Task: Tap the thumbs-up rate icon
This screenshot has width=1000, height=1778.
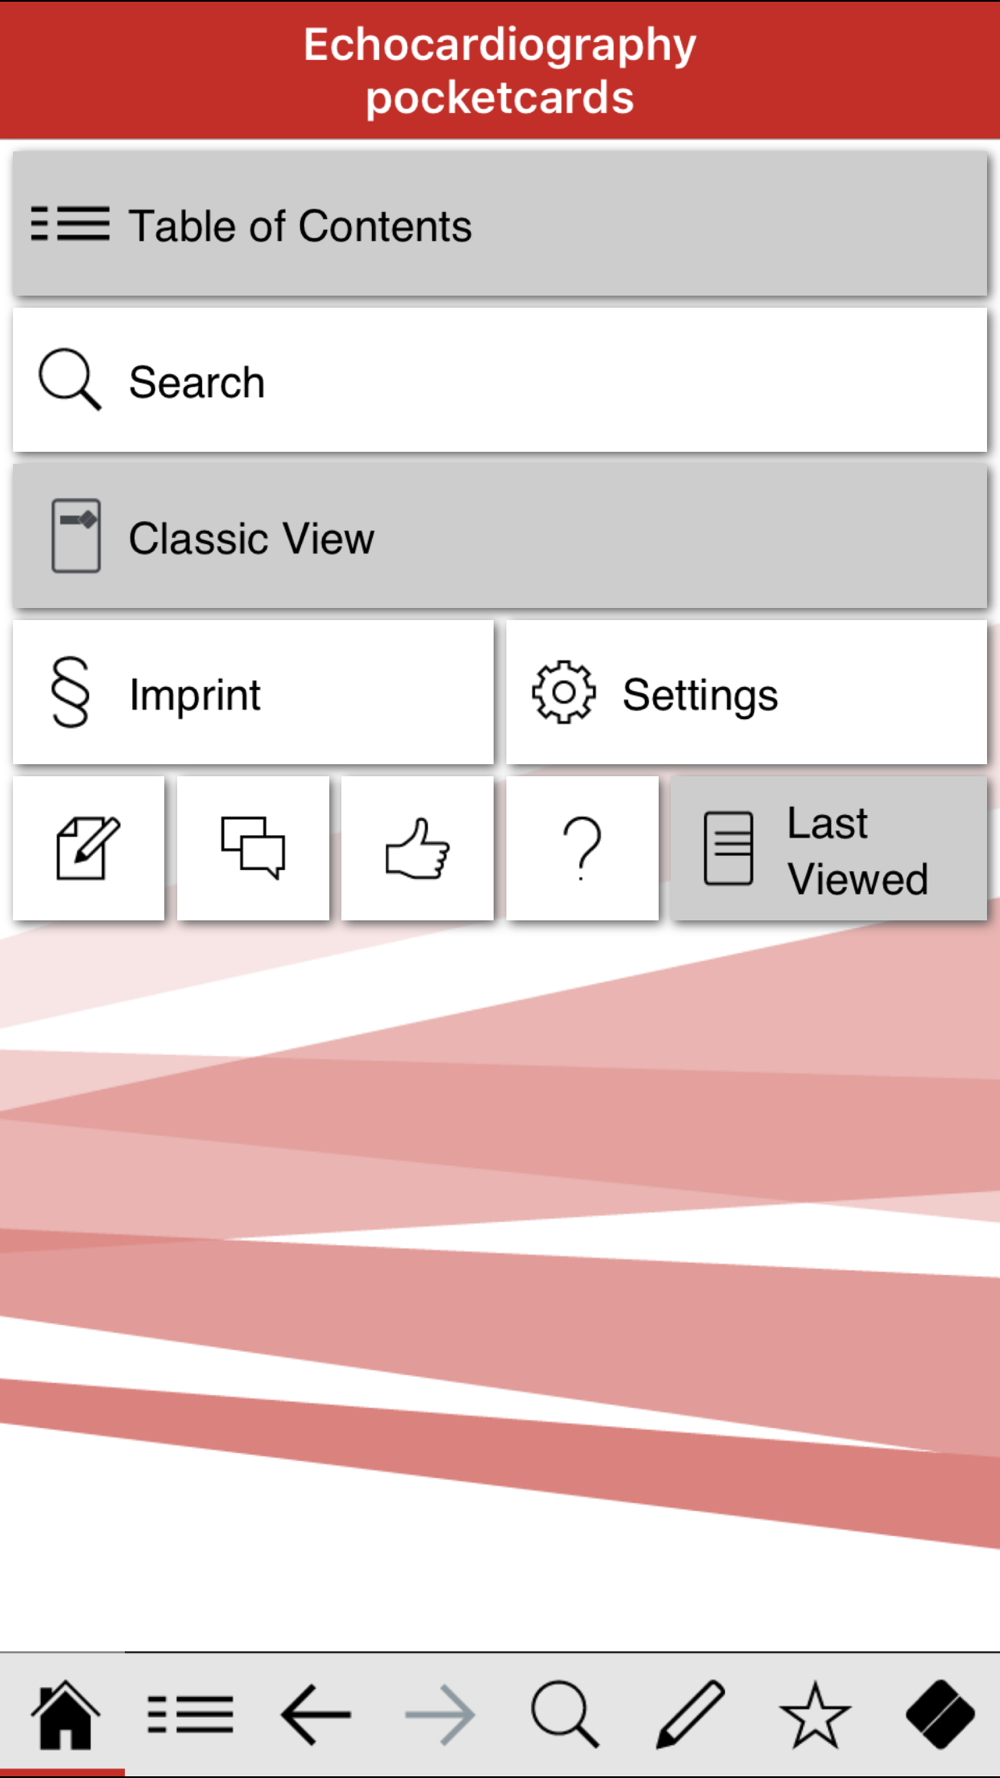Action: pos(418,848)
